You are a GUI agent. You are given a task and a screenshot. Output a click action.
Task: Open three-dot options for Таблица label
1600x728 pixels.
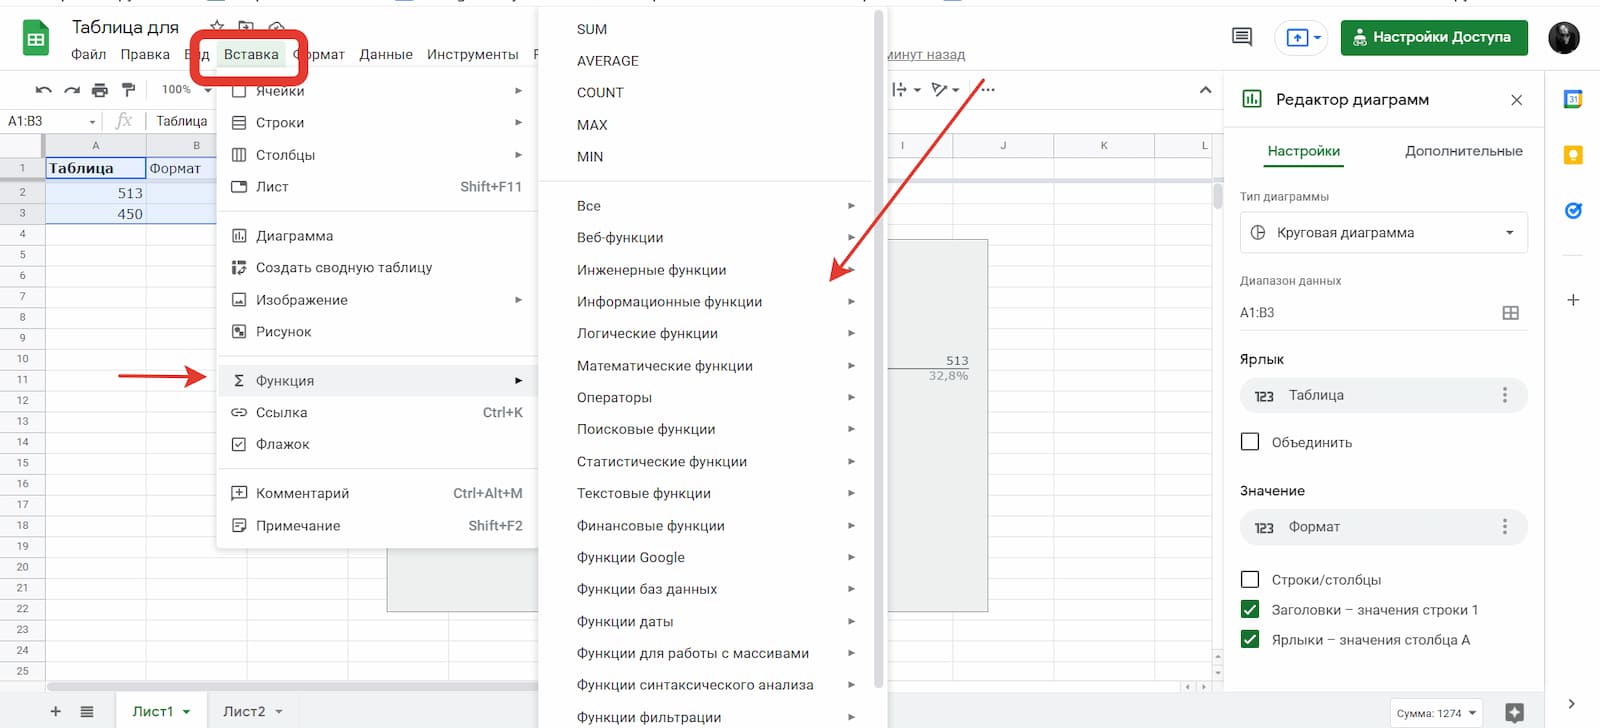point(1504,395)
